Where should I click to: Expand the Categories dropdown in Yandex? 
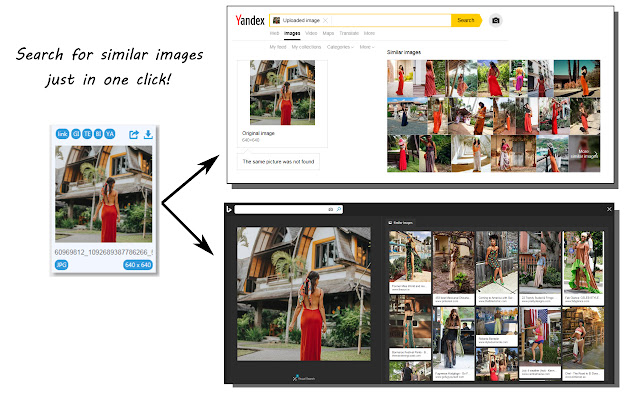click(340, 47)
